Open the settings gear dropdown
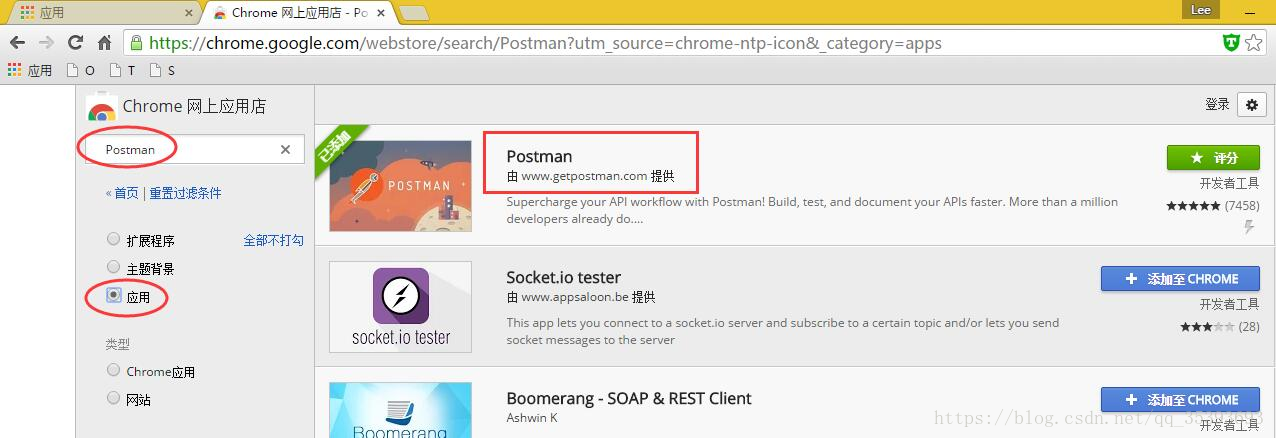Screen dimensions: 1276x438 point(1252,104)
